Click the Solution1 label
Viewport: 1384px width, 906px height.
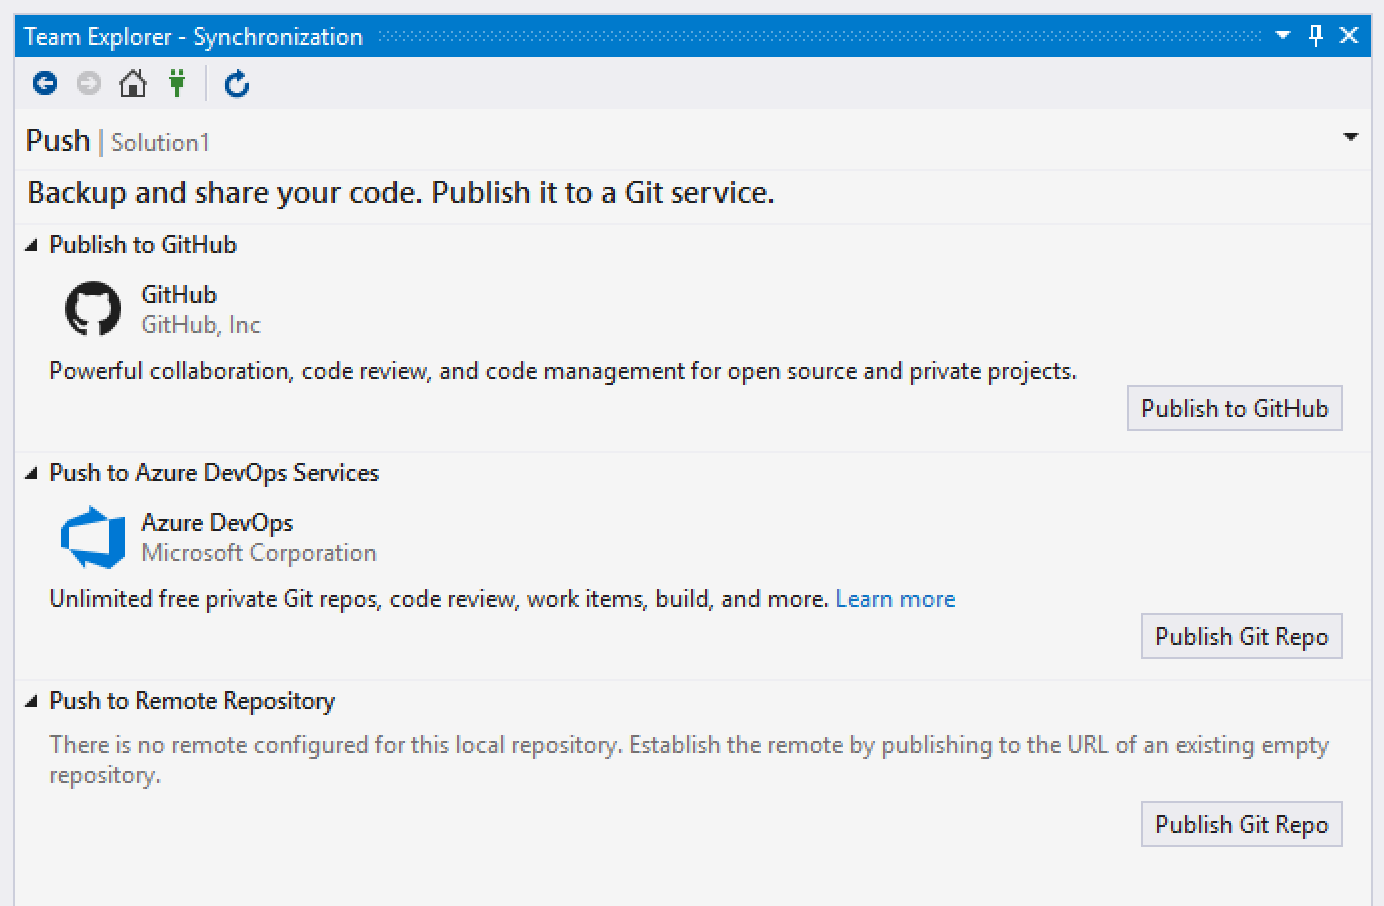(160, 143)
